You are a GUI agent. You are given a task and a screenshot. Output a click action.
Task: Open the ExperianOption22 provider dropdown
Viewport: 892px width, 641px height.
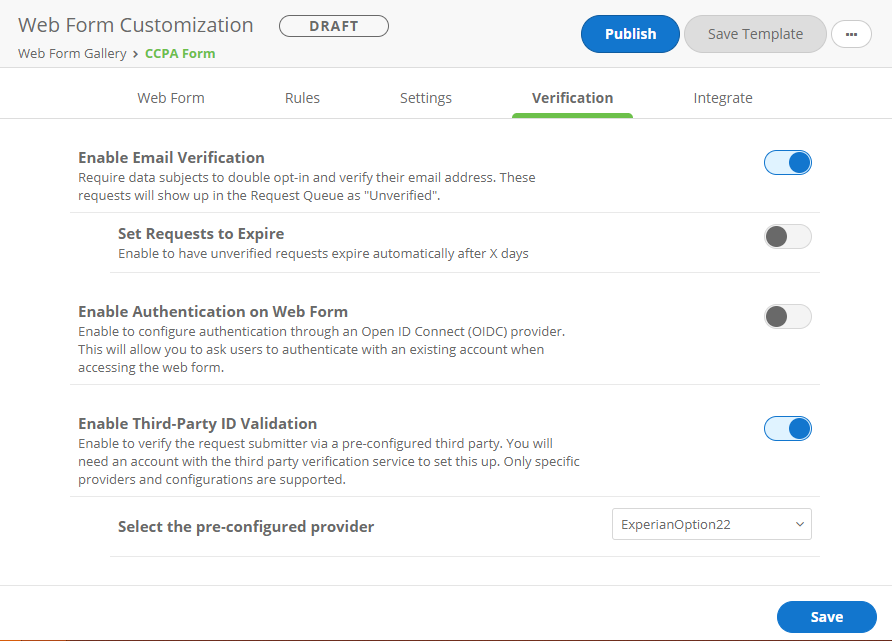(711, 524)
